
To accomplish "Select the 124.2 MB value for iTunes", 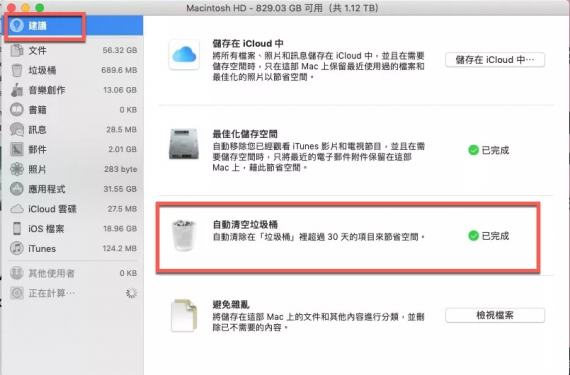I will [120, 249].
